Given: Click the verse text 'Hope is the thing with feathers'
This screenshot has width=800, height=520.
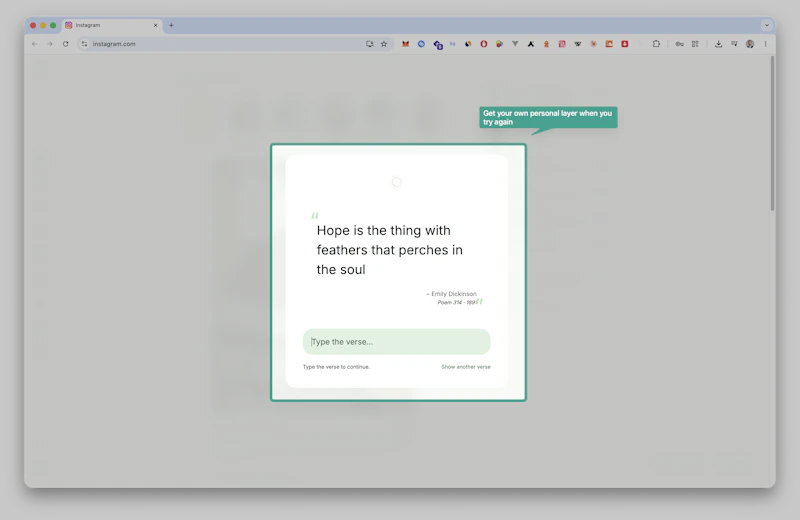Looking at the screenshot, I should point(390,250).
